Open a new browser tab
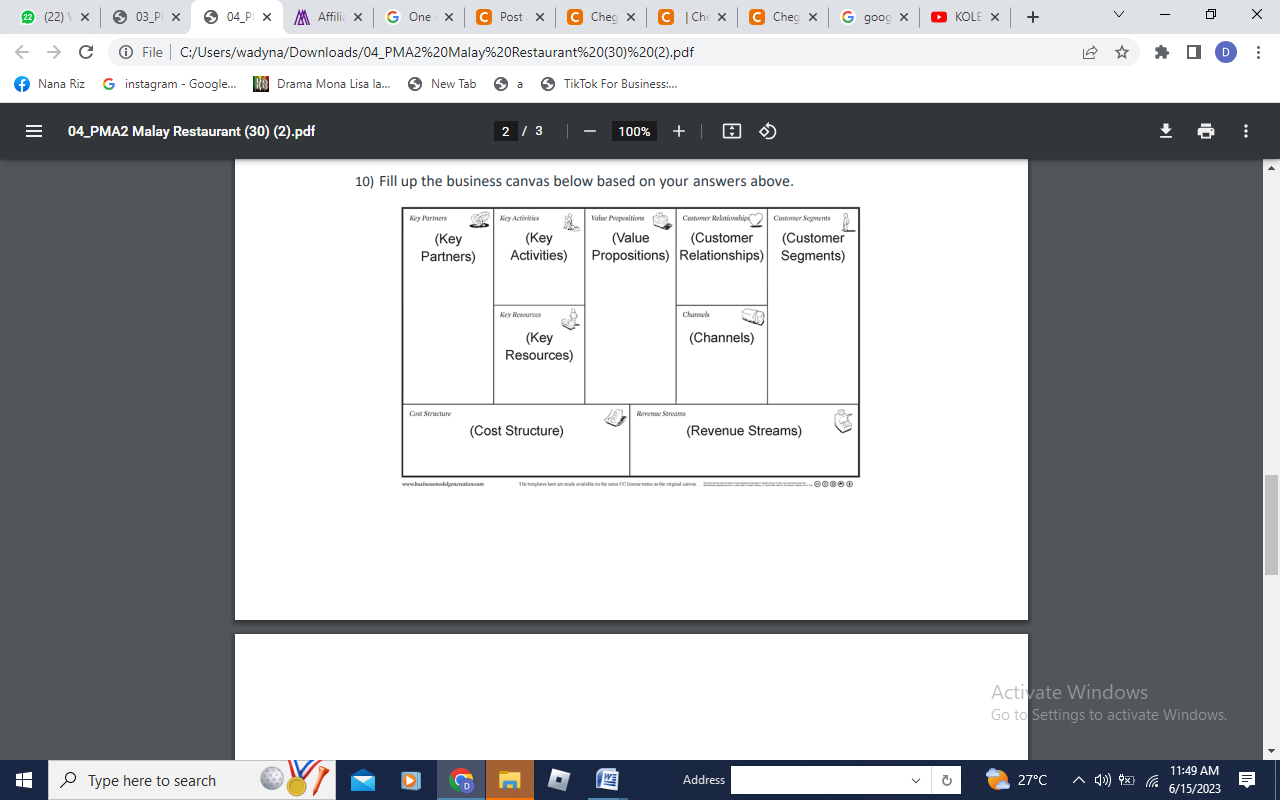1280x800 pixels. [x=1033, y=17]
